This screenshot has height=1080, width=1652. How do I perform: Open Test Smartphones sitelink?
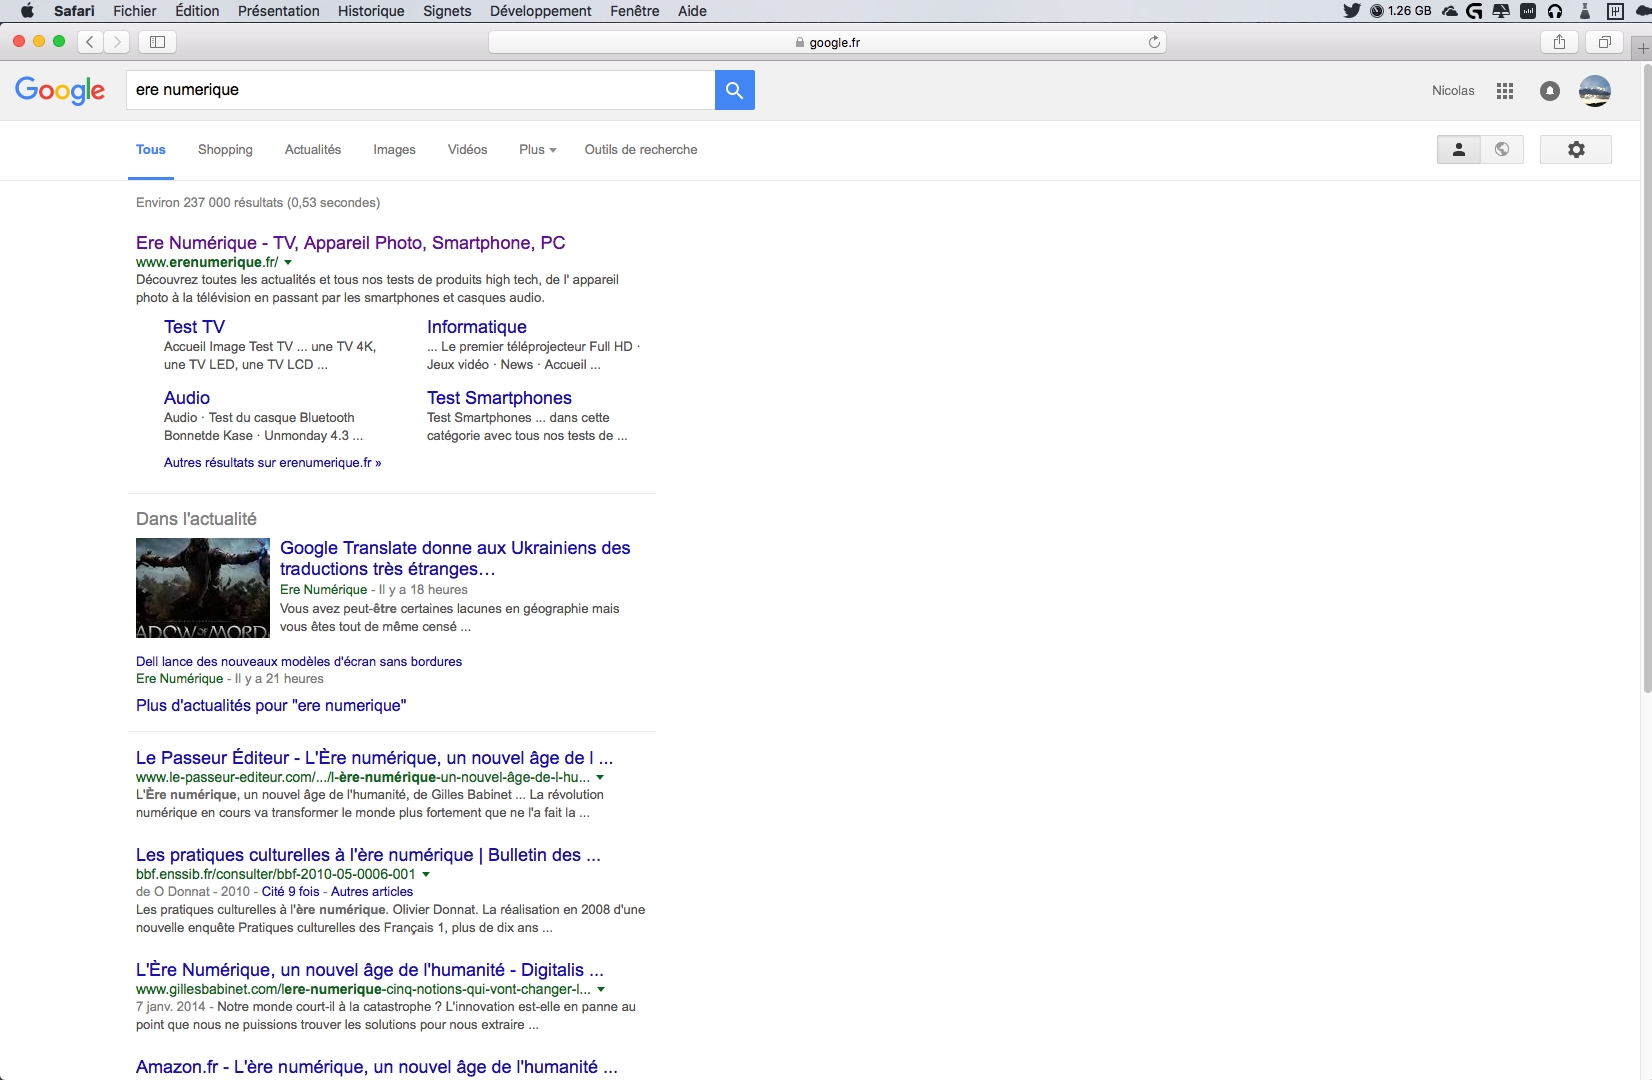tap(499, 398)
